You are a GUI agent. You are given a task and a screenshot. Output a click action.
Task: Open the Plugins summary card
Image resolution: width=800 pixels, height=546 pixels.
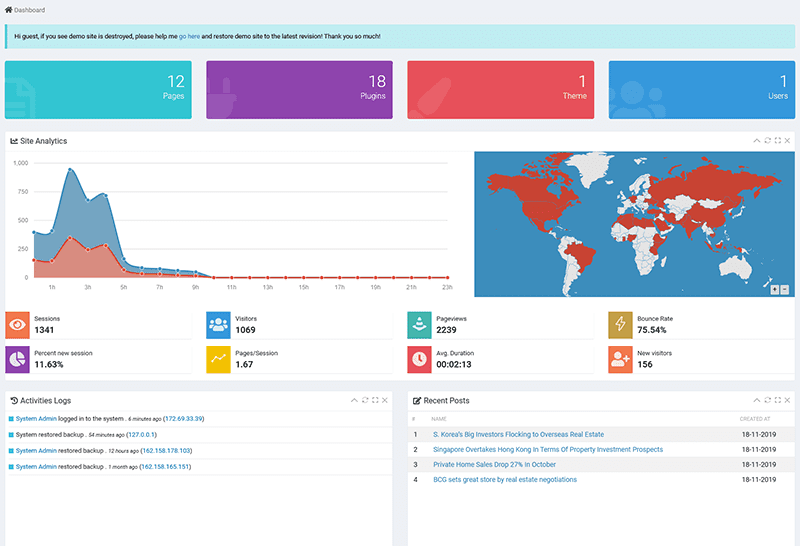299,90
